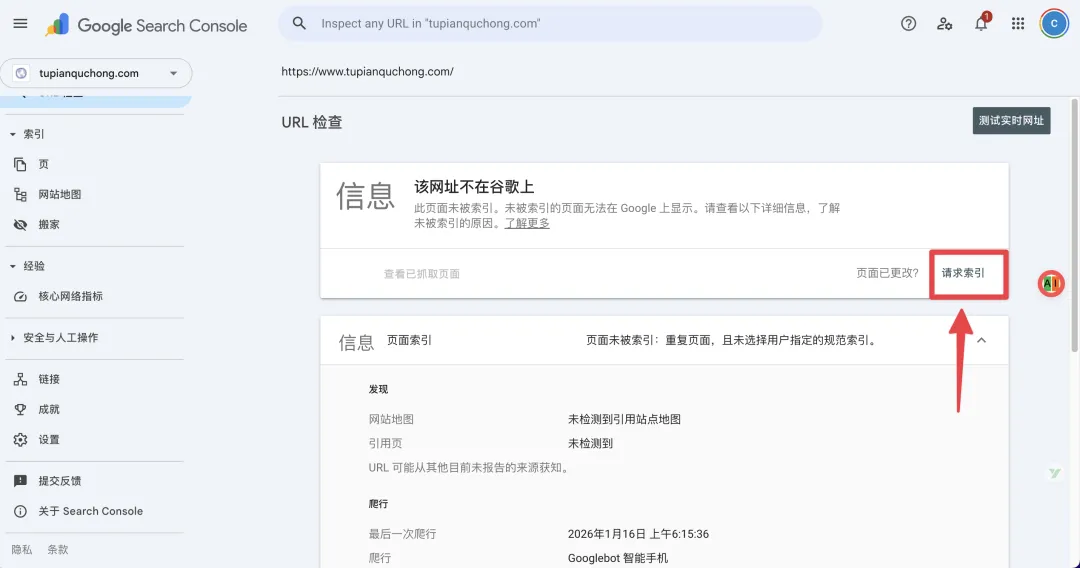Open the account profile avatar
The width and height of the screenshot is (1080, 568).
coord(1054,24)
